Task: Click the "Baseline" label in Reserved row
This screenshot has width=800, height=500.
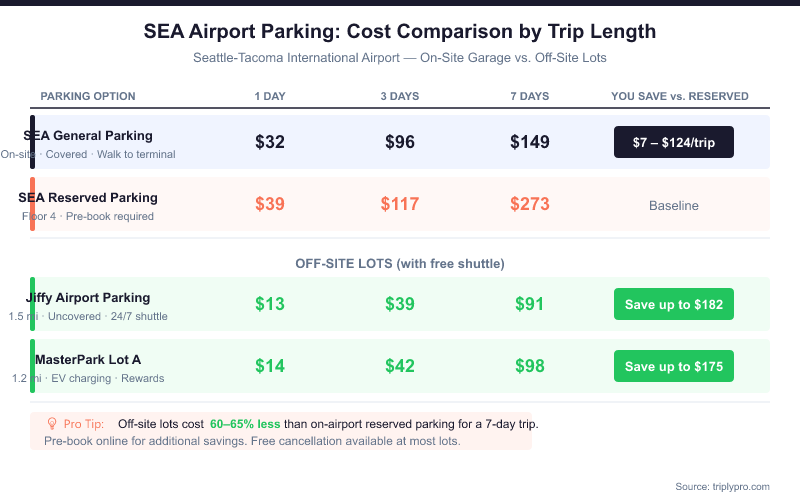Action: 673,205
